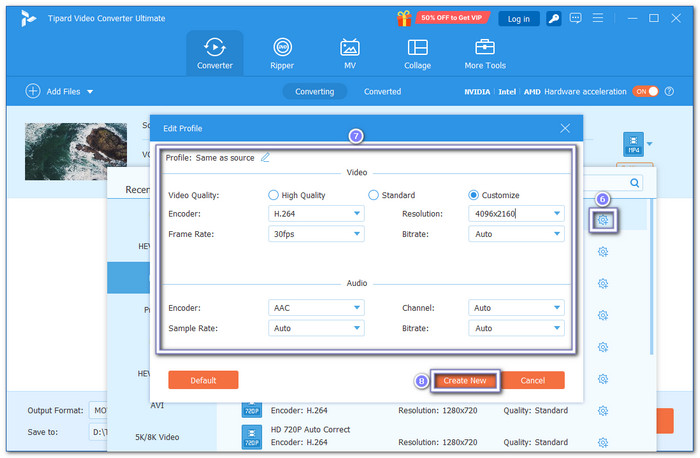Click the Create New button
Image resolution: width=700 pixels, height=458 pixels.
coord(465,381)
